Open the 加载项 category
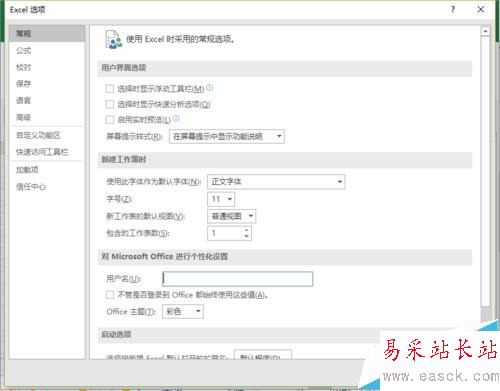500x391 pixels. pos(47,170)
